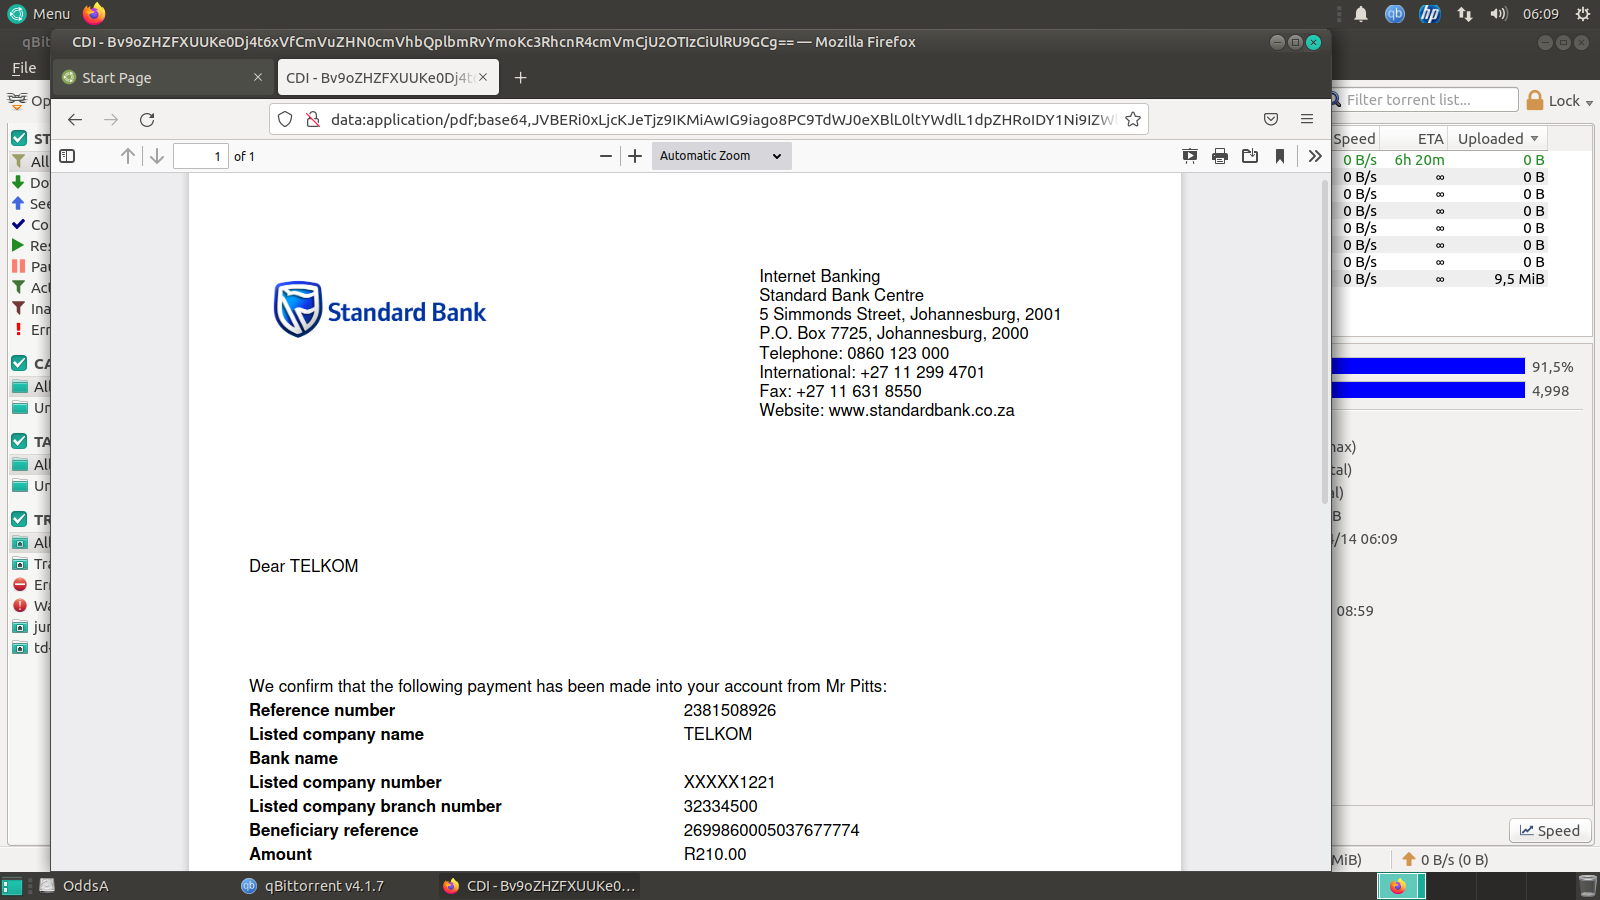
Task: Open the HP tray icon
Action: (x=1430, y=14)
